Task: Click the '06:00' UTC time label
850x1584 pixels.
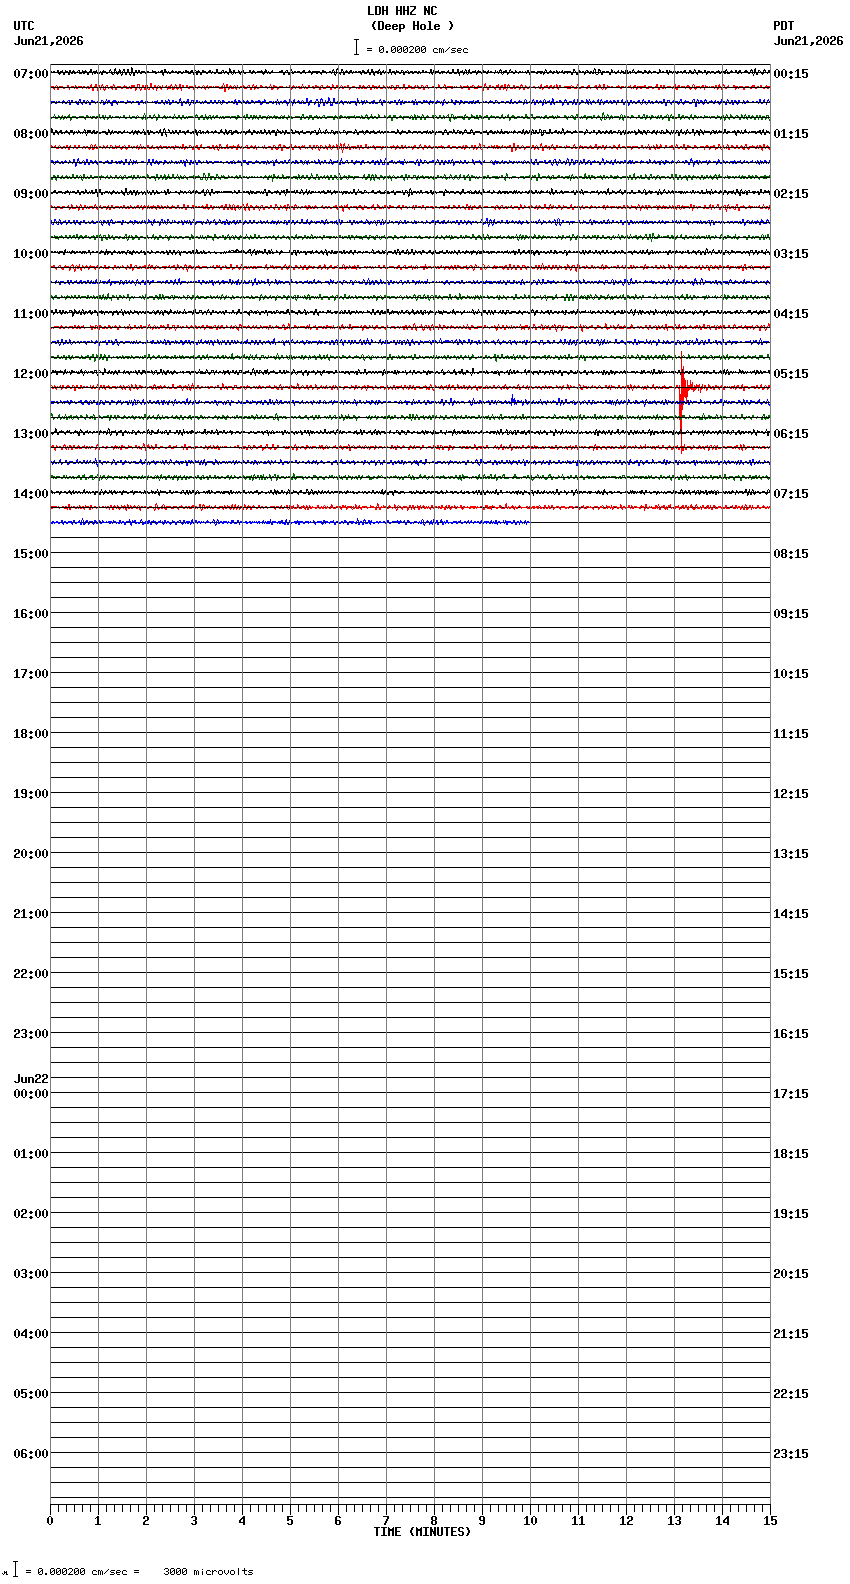Action: (31, 1454)
